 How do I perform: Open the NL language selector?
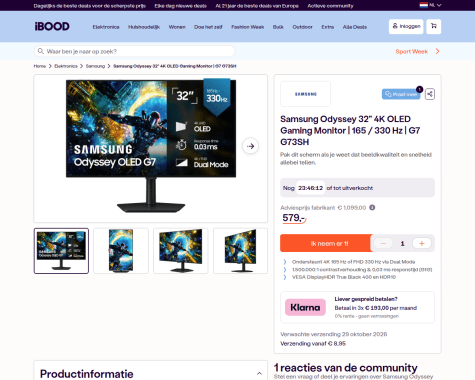tap(430, 5)
